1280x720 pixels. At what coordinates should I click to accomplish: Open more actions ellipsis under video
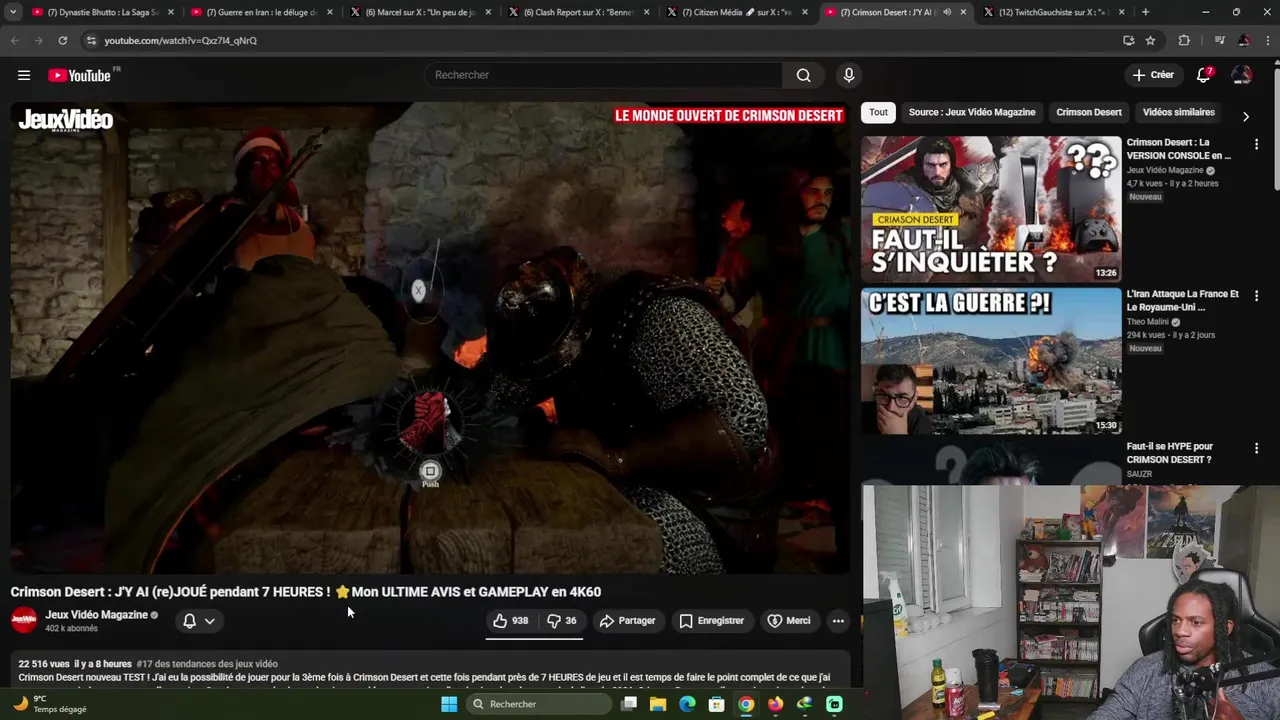coord(838,621)
